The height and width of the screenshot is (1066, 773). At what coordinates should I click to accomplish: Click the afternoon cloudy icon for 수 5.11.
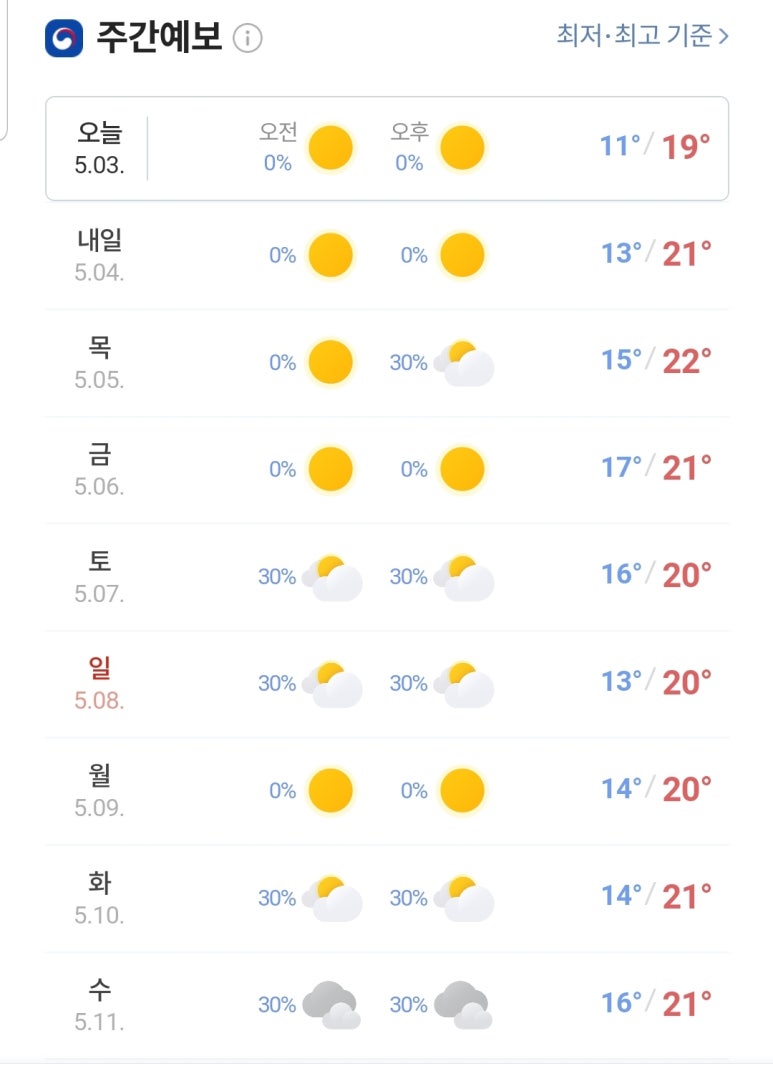pyautogui.click(x=463, y=1004)
